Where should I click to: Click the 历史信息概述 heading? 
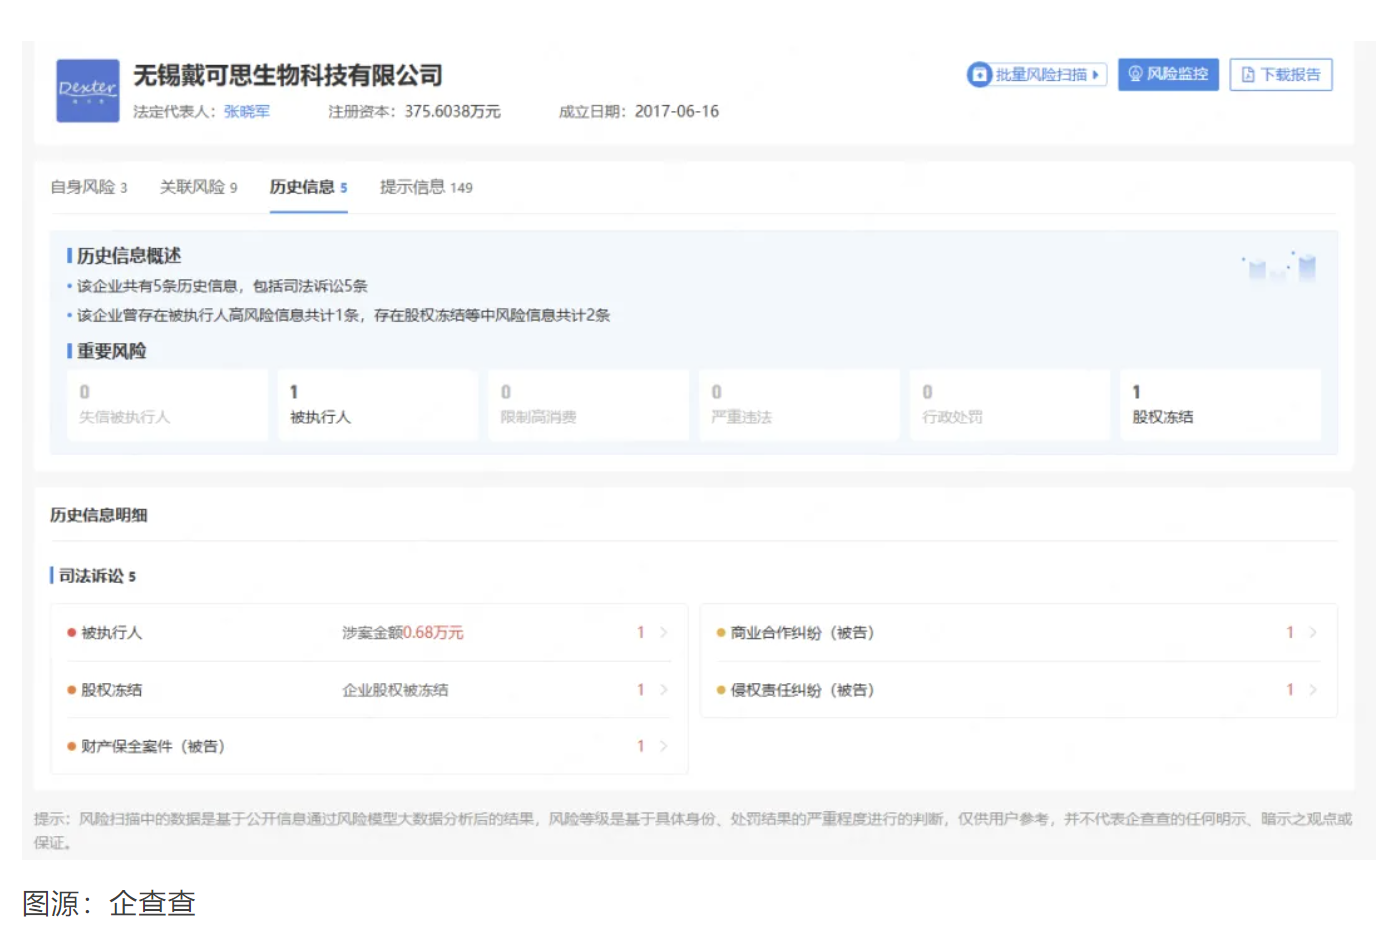click(129, 256)
